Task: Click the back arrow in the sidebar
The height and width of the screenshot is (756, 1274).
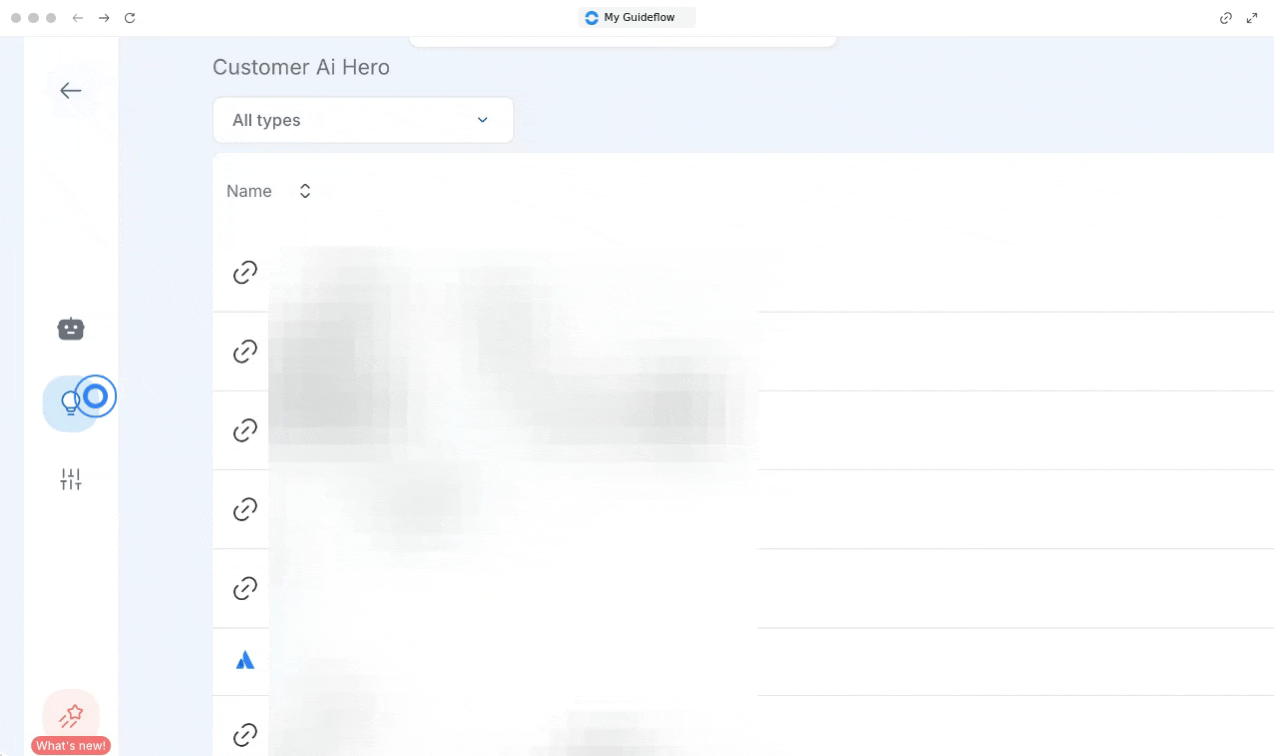Action: [70, 91]
